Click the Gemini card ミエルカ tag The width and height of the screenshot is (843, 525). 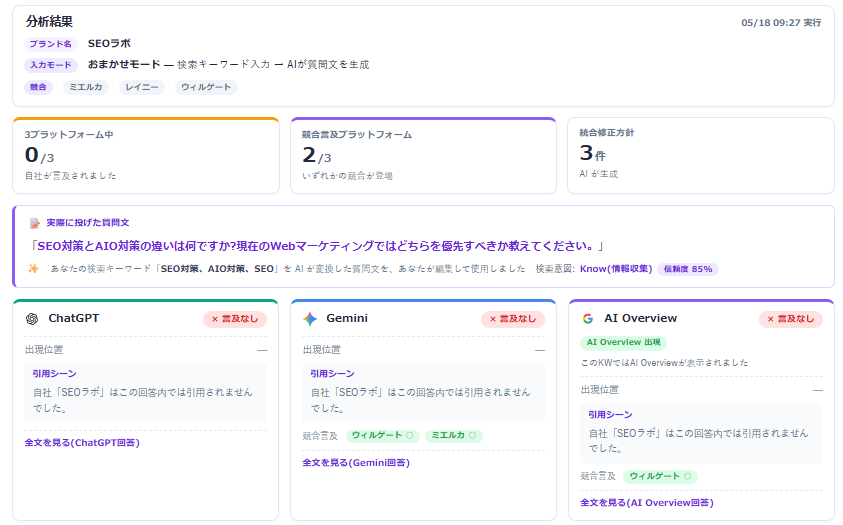[x=454, y=435]
